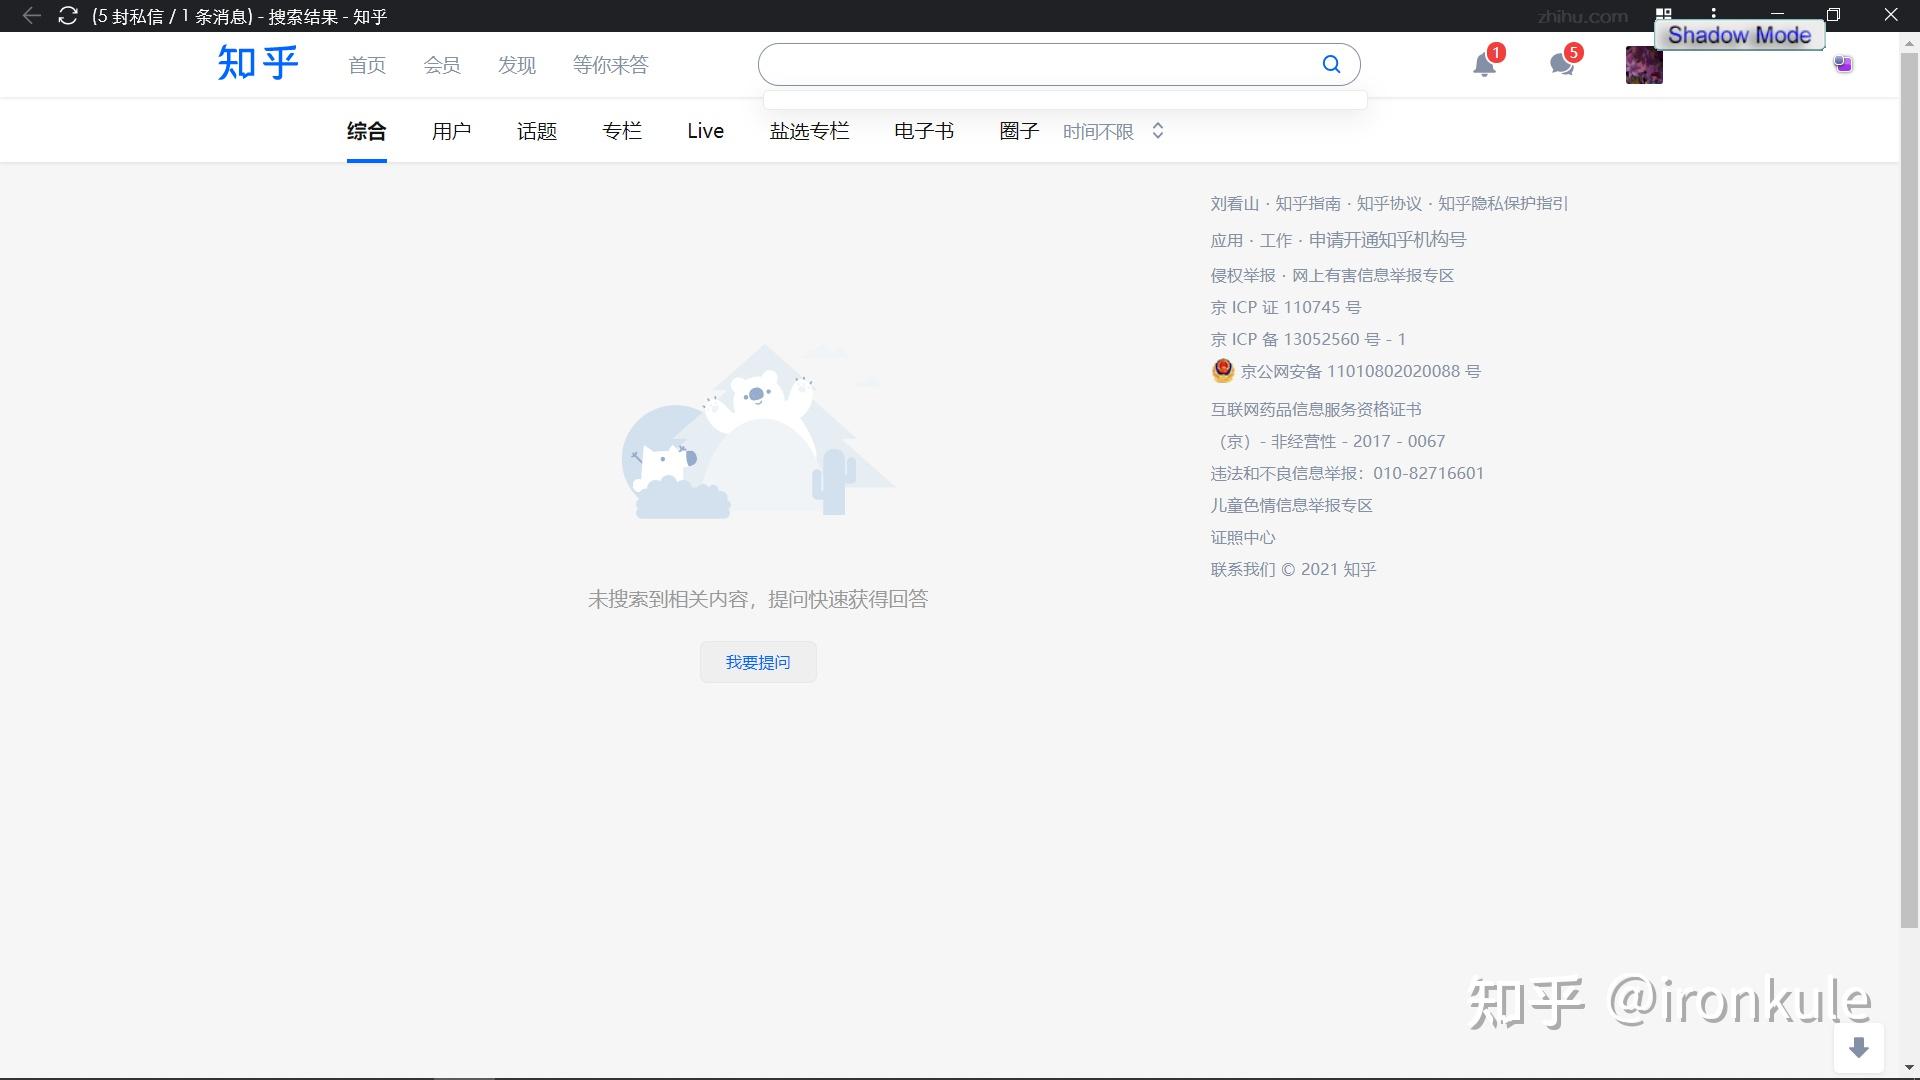Open the 知乎指南 footer link
This screenshot has height=1080, width=1920.
pyautogui.click(x=1307, y=203)
